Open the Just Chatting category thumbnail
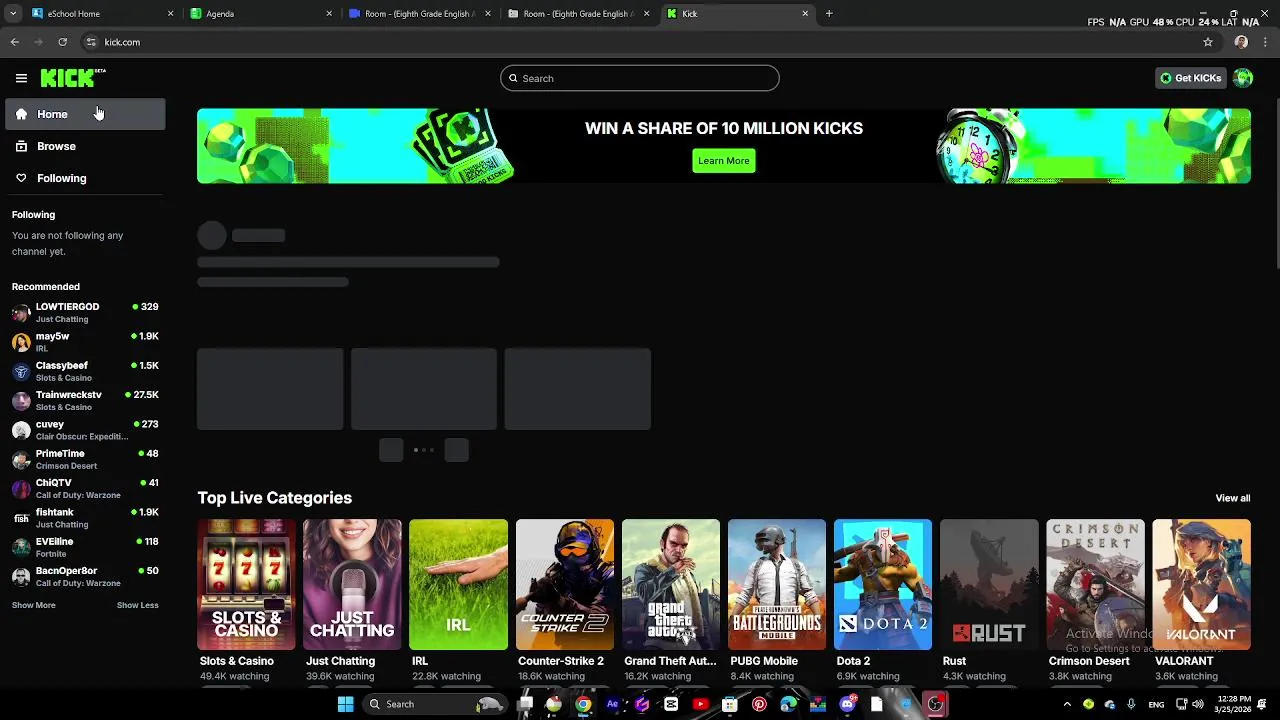This screenshot has width=1280, height=720. (x=352, y=584)
